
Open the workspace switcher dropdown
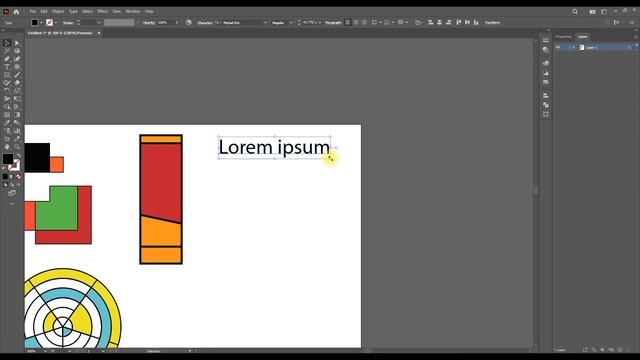tap(604, 11)
